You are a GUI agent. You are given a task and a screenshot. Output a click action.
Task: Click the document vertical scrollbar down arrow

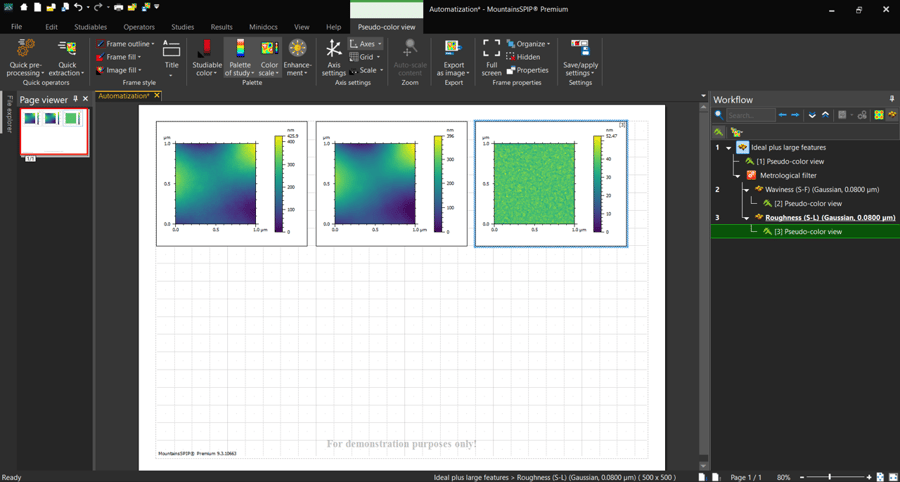point(704,465)
